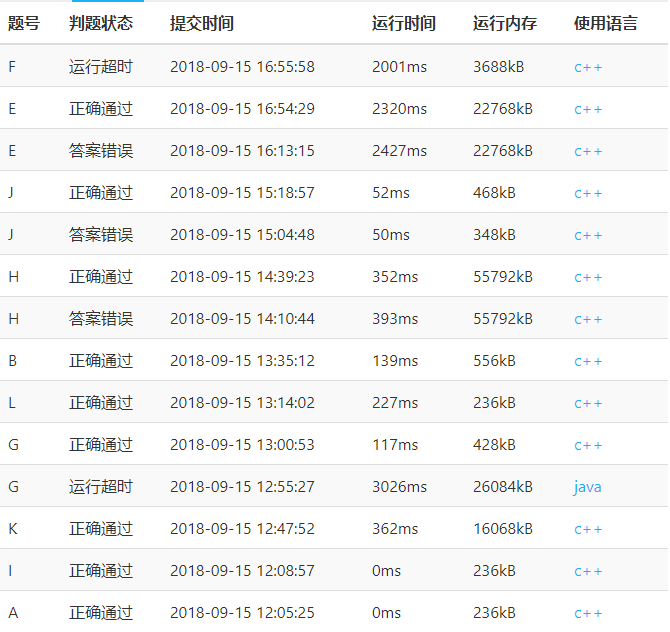
Task: Click the 运行时间 column header
Action: [x=404, y=23]
